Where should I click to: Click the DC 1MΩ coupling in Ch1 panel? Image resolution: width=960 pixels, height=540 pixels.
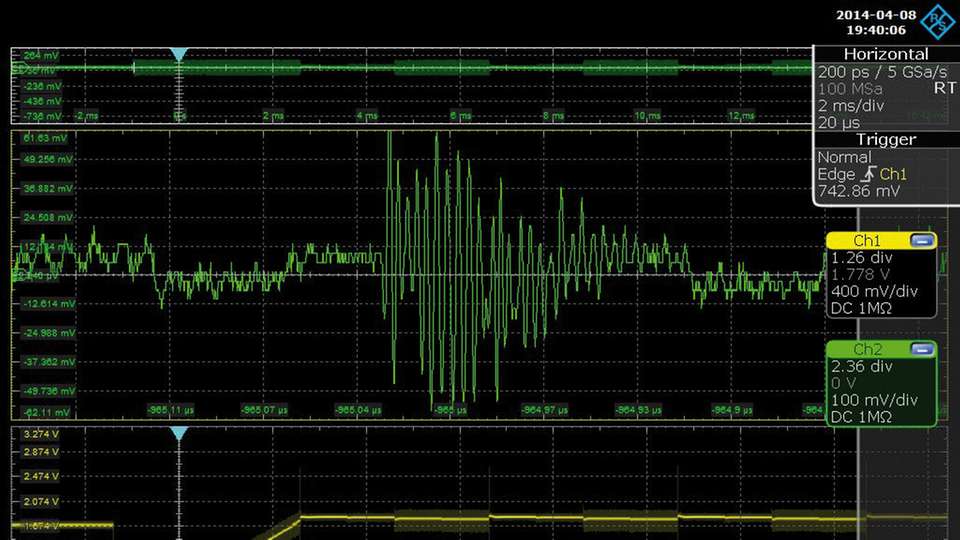(x=861, y=309)
